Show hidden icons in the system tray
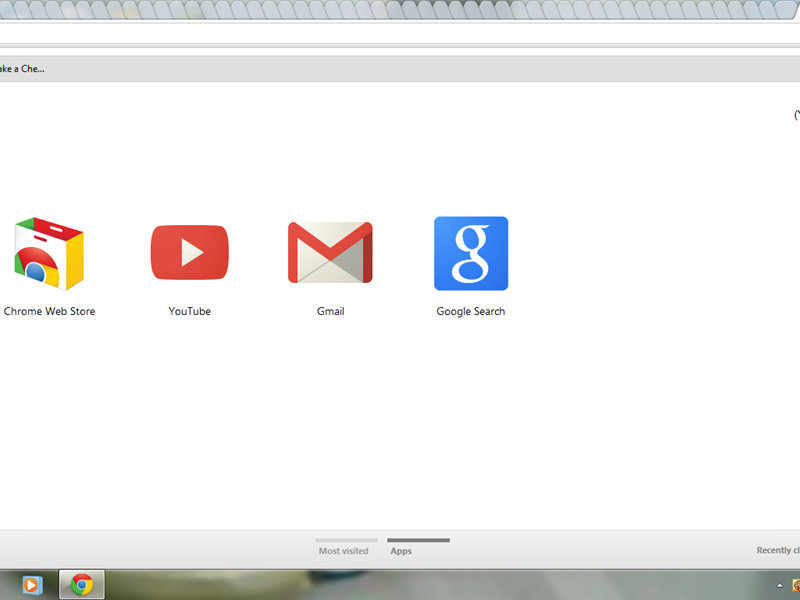 point(779,584)
